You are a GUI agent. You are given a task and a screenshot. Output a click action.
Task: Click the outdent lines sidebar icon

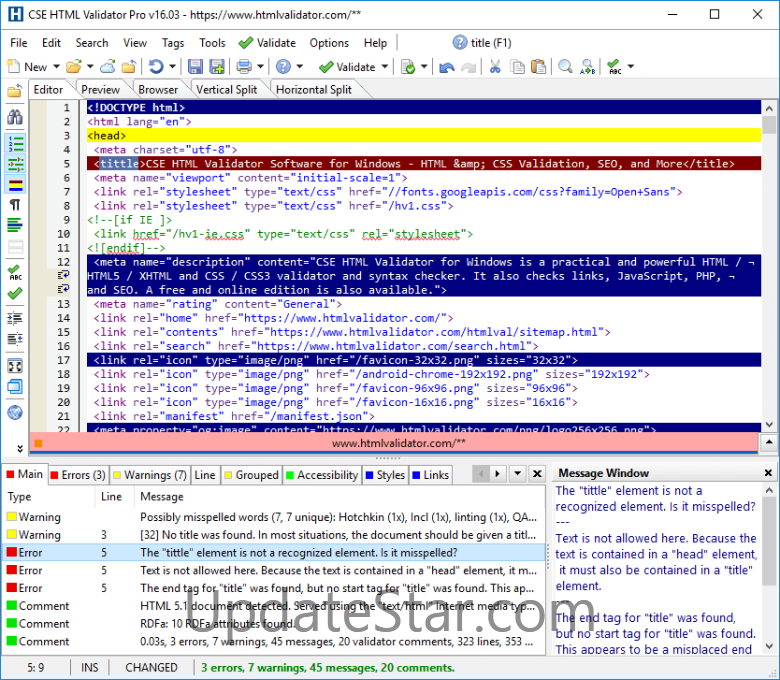click(15, 339)
